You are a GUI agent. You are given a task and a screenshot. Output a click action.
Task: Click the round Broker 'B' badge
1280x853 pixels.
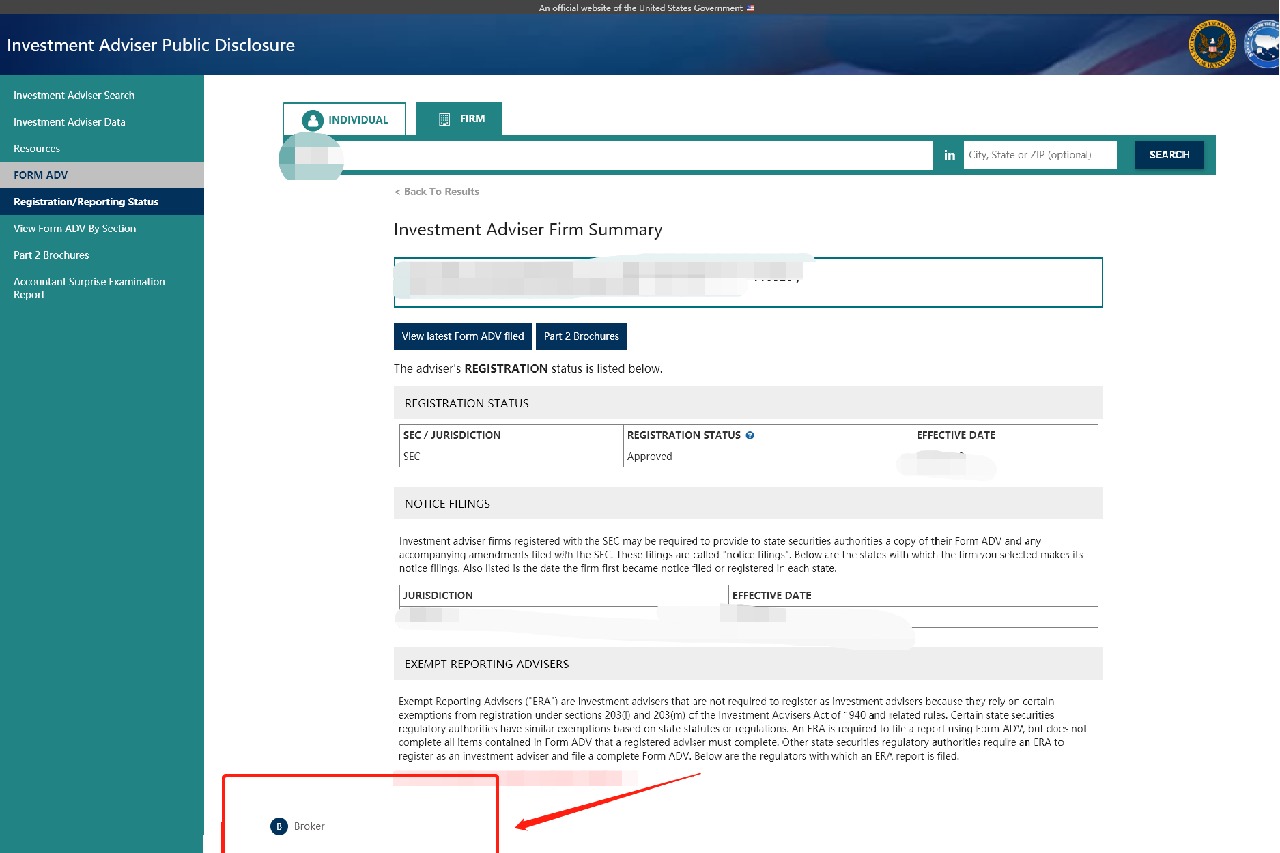pos(279,826)
